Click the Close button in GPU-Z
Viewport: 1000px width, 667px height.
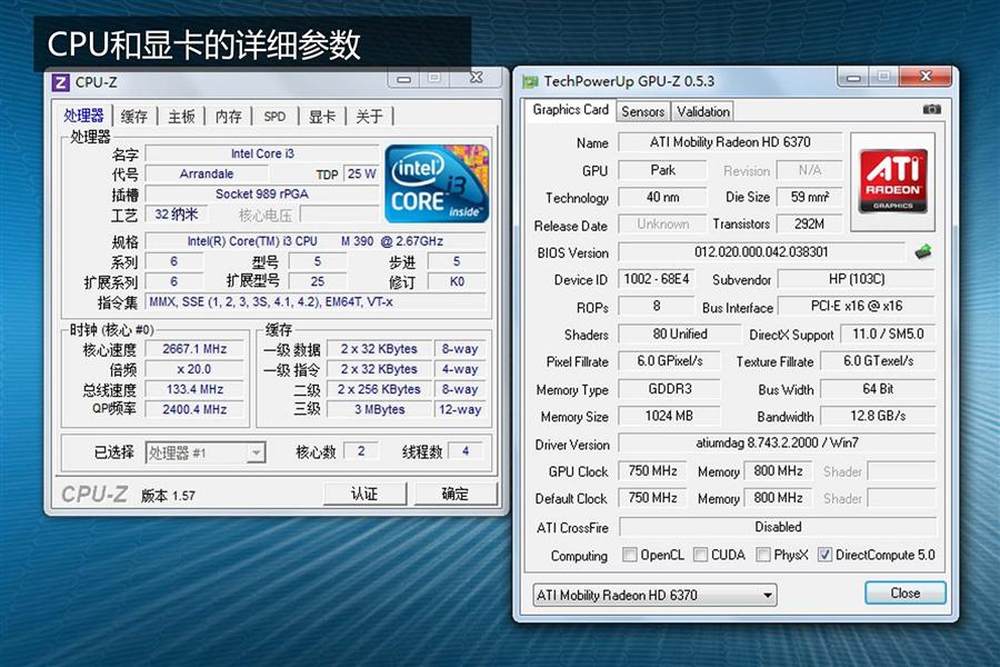point(905,593)
